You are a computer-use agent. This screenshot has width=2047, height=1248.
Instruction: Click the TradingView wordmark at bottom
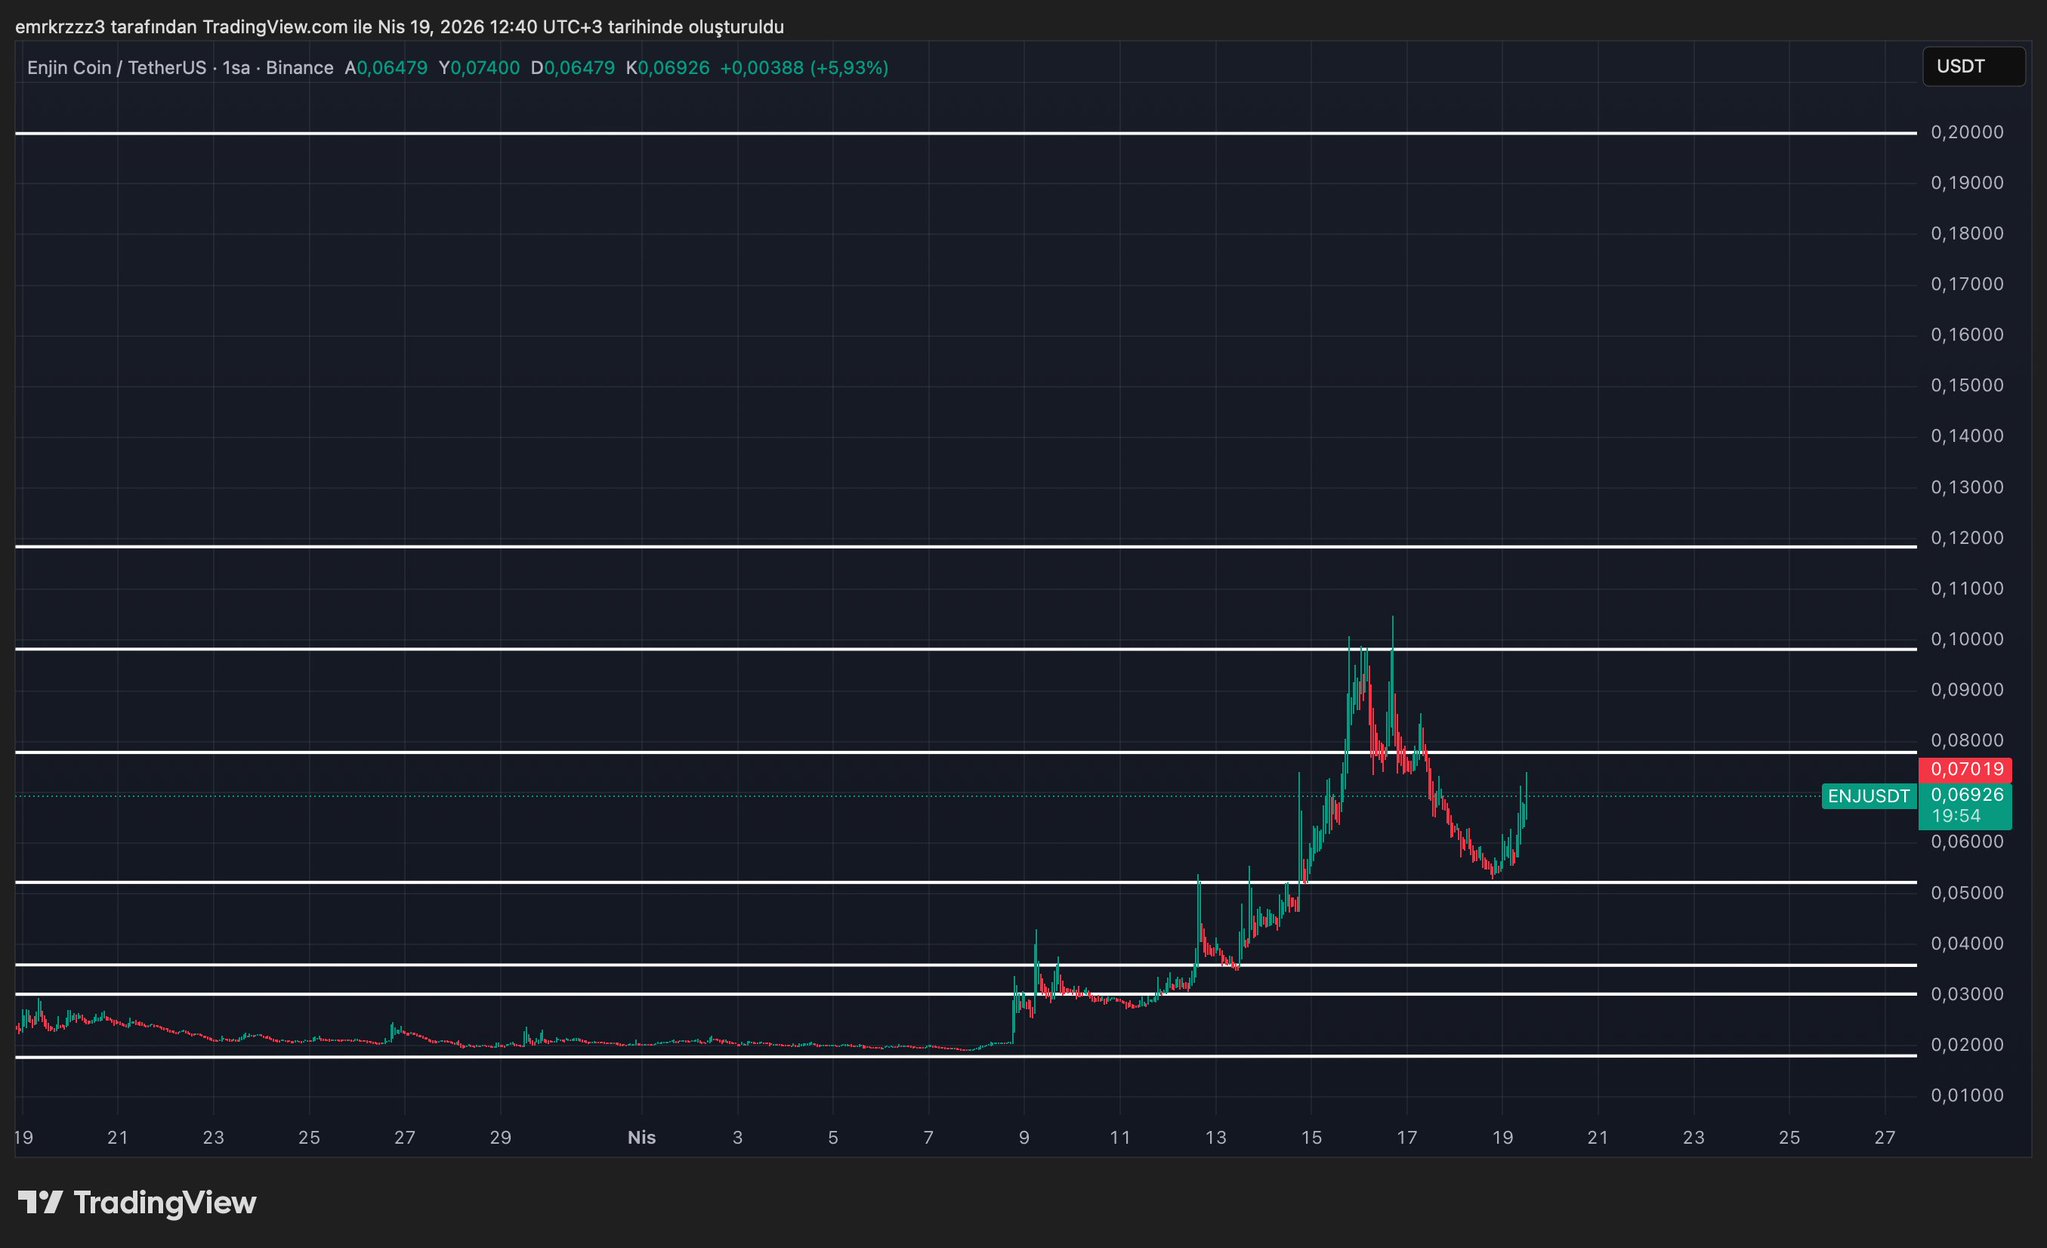pyautogui.click(x=165, y=1202)
